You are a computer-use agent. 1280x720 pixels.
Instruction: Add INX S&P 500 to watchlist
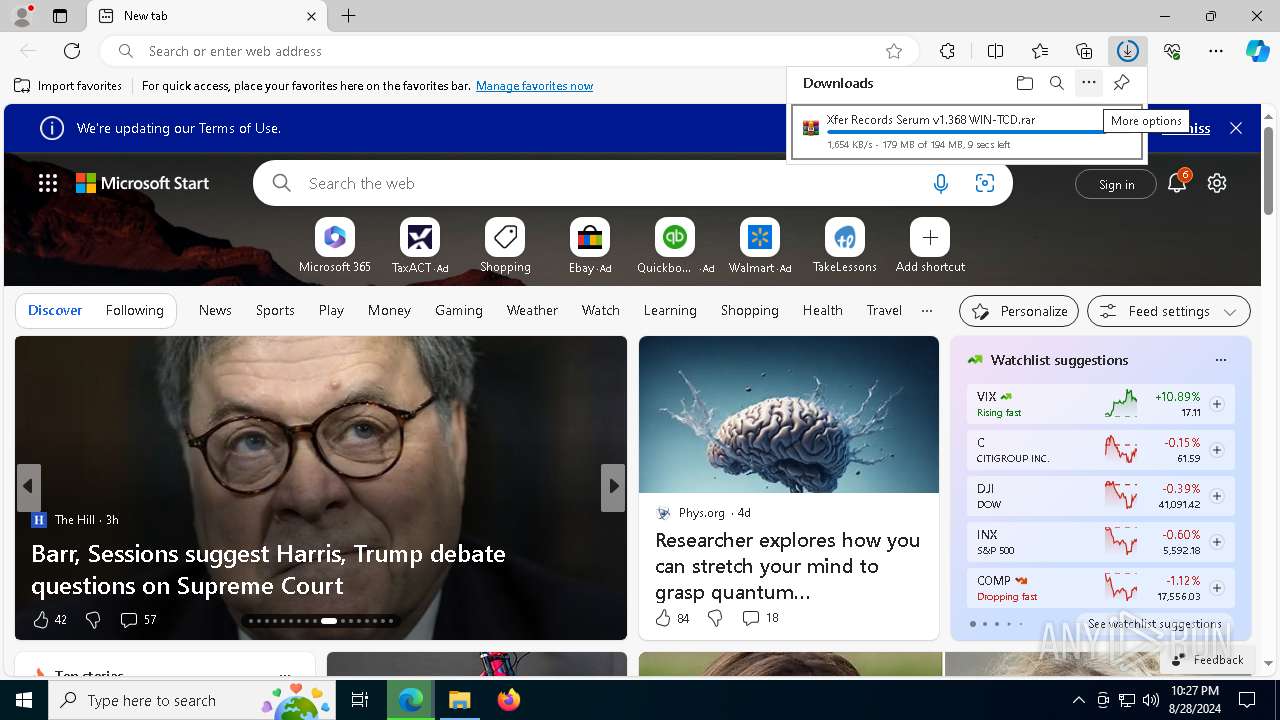click(1217, 542)
